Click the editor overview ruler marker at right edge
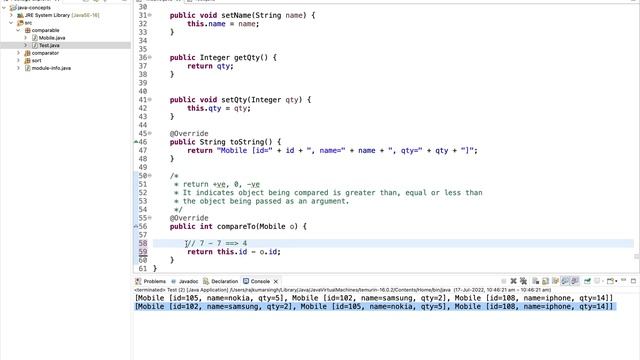The height and width of the screenshot is (360, 640). (636, 256)
